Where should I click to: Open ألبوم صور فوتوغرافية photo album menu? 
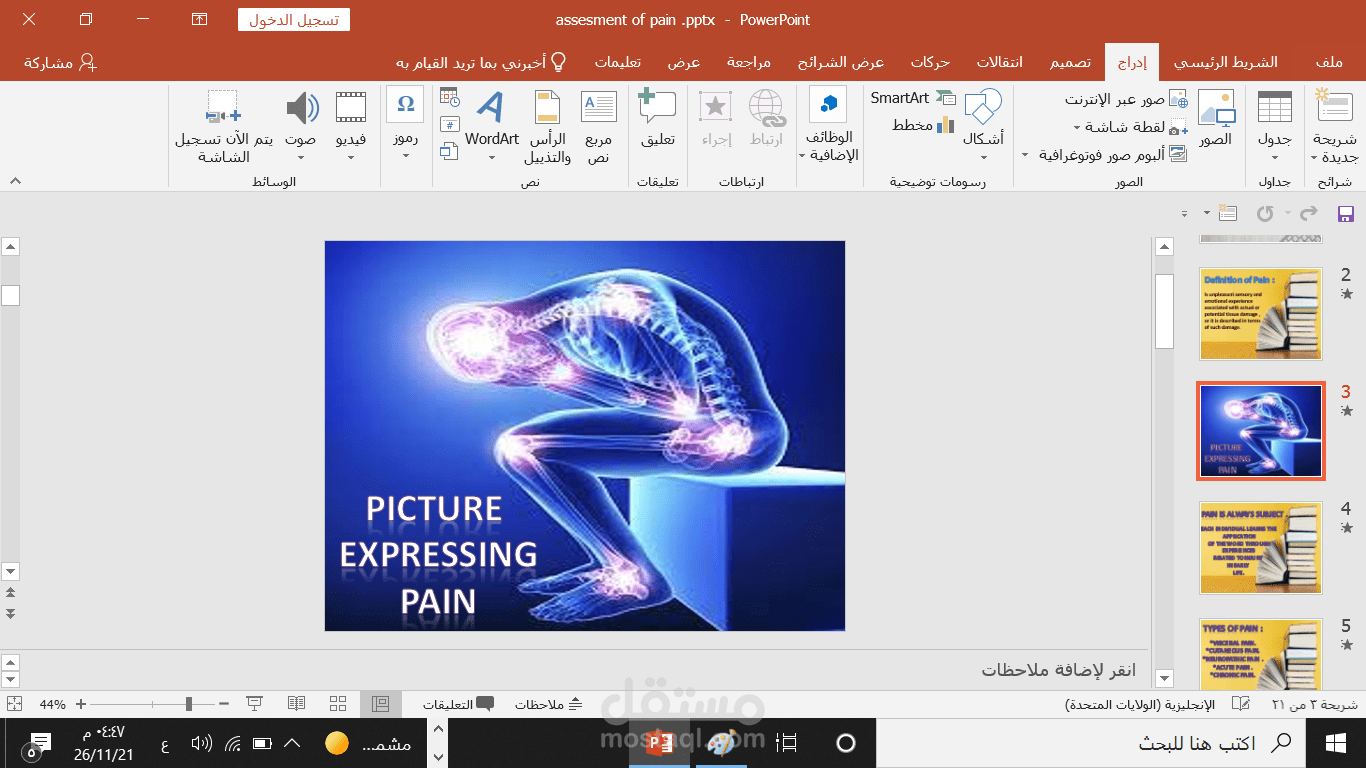[x=1104, y=155]
